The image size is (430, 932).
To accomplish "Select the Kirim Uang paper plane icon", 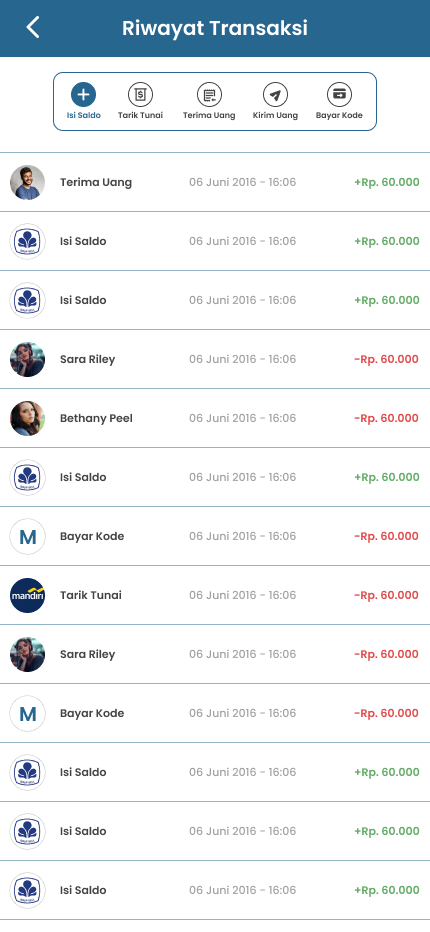I will (275, 94).
